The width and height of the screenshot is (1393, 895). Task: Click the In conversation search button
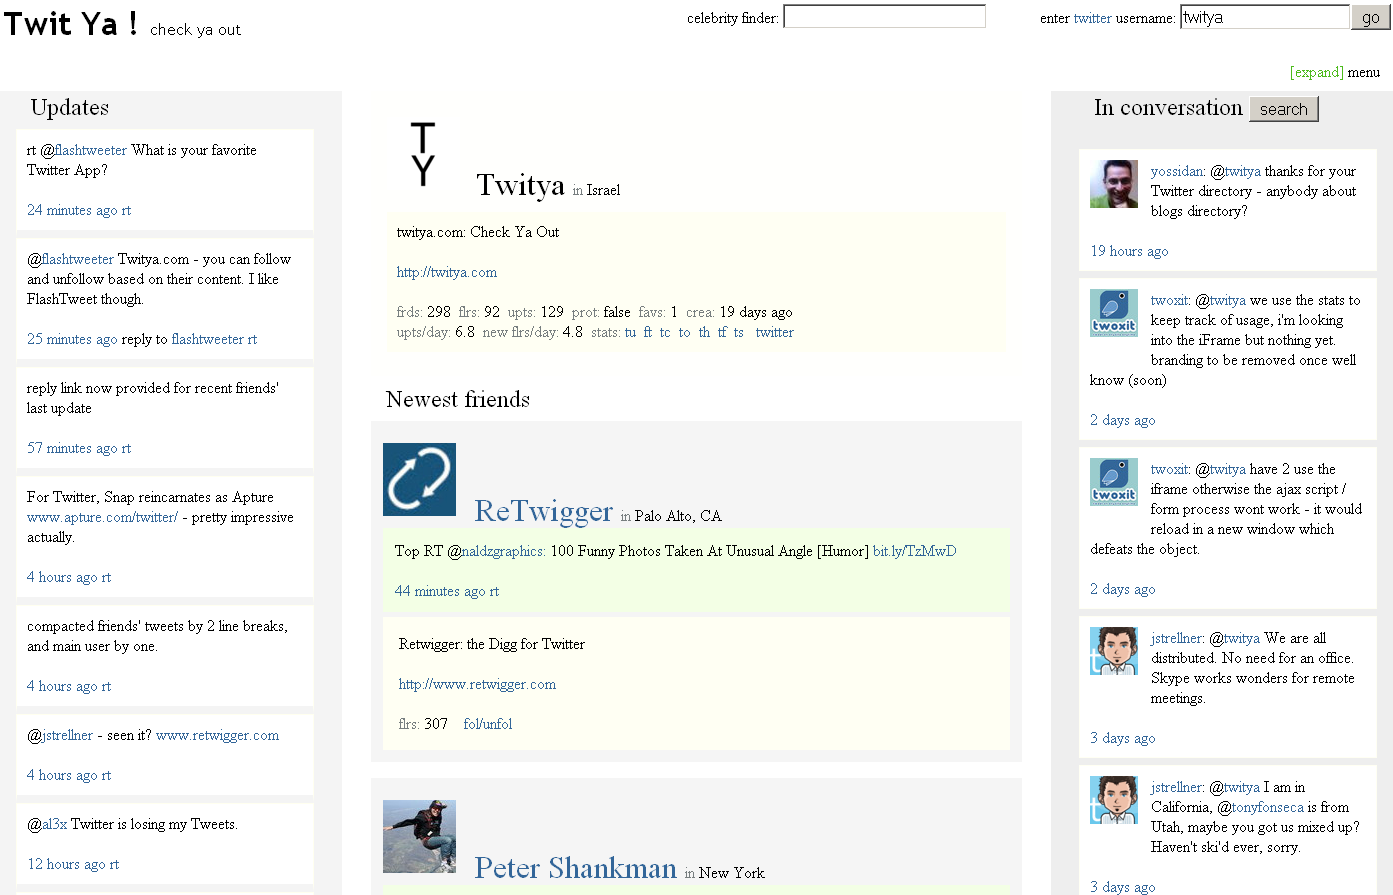pyautogui.click(x=1283, y=109)
